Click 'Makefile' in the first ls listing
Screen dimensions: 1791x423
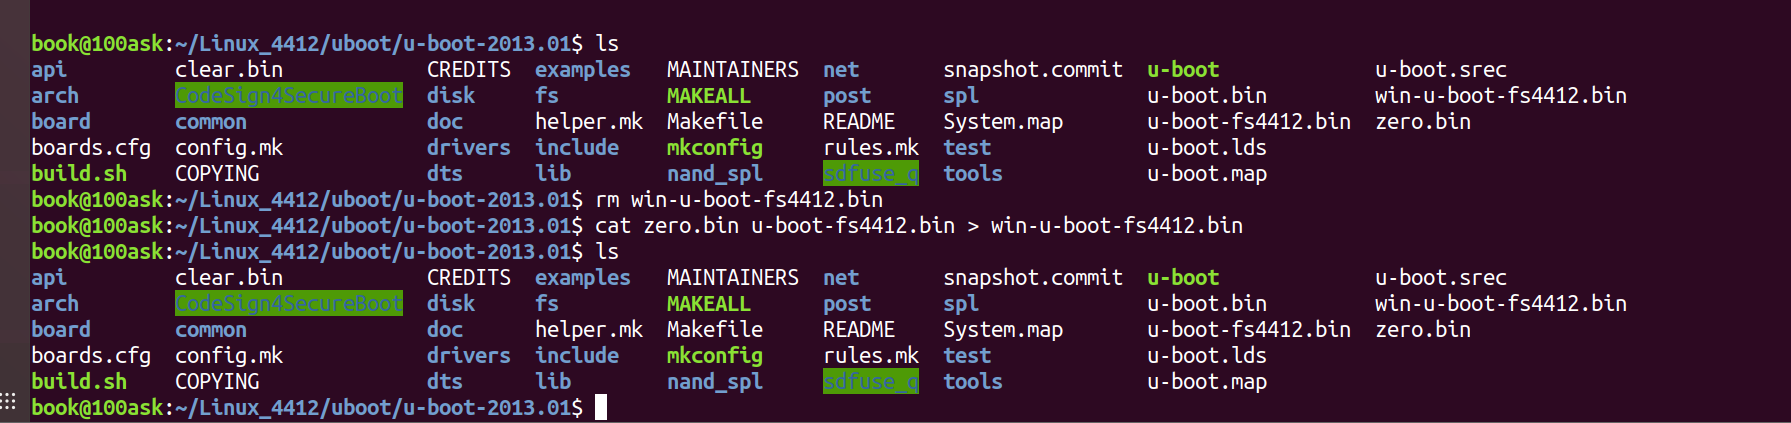[715, 121]
